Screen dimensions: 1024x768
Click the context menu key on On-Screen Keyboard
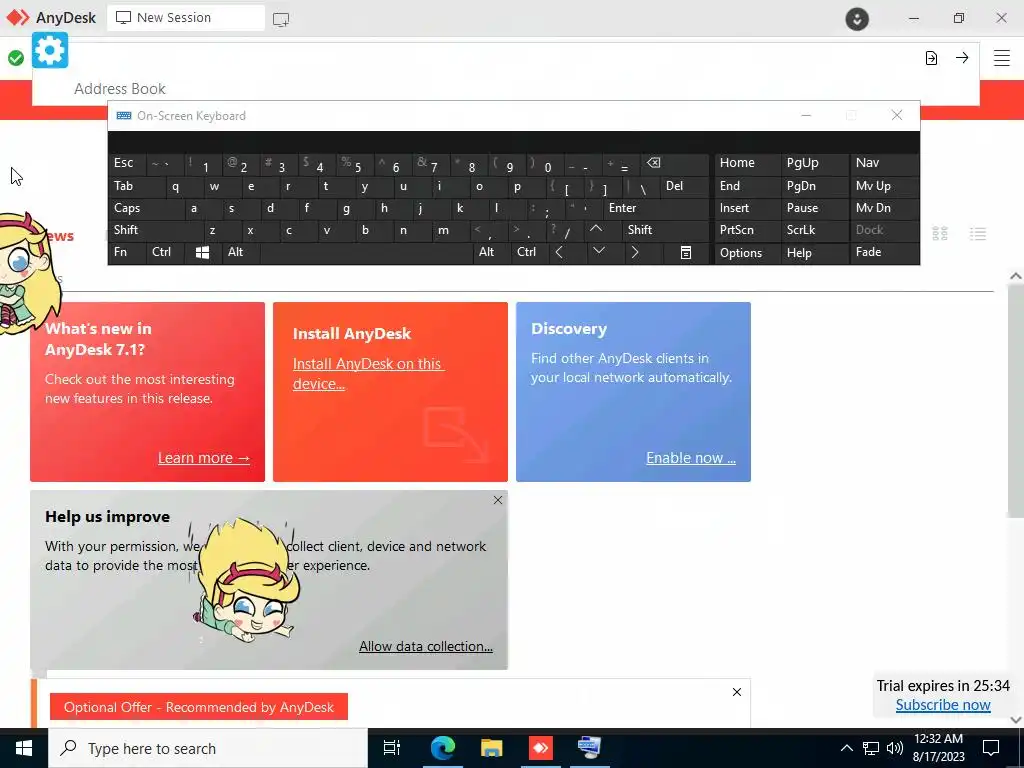click(685, 252)
